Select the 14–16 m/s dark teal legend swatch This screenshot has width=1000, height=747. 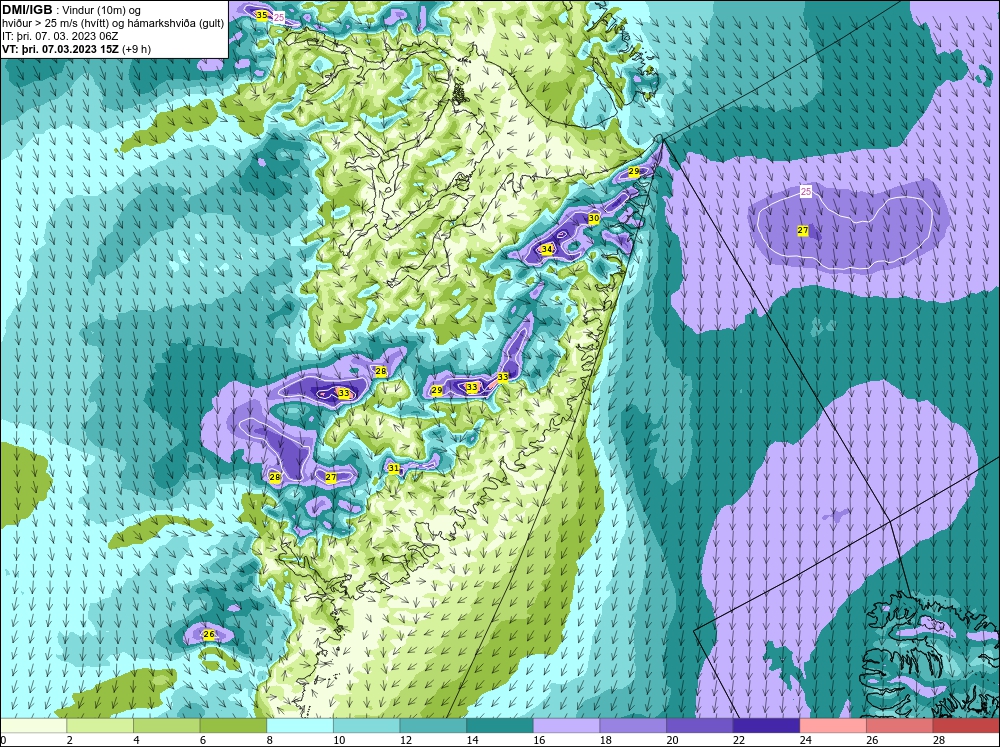tap(499, 726)
